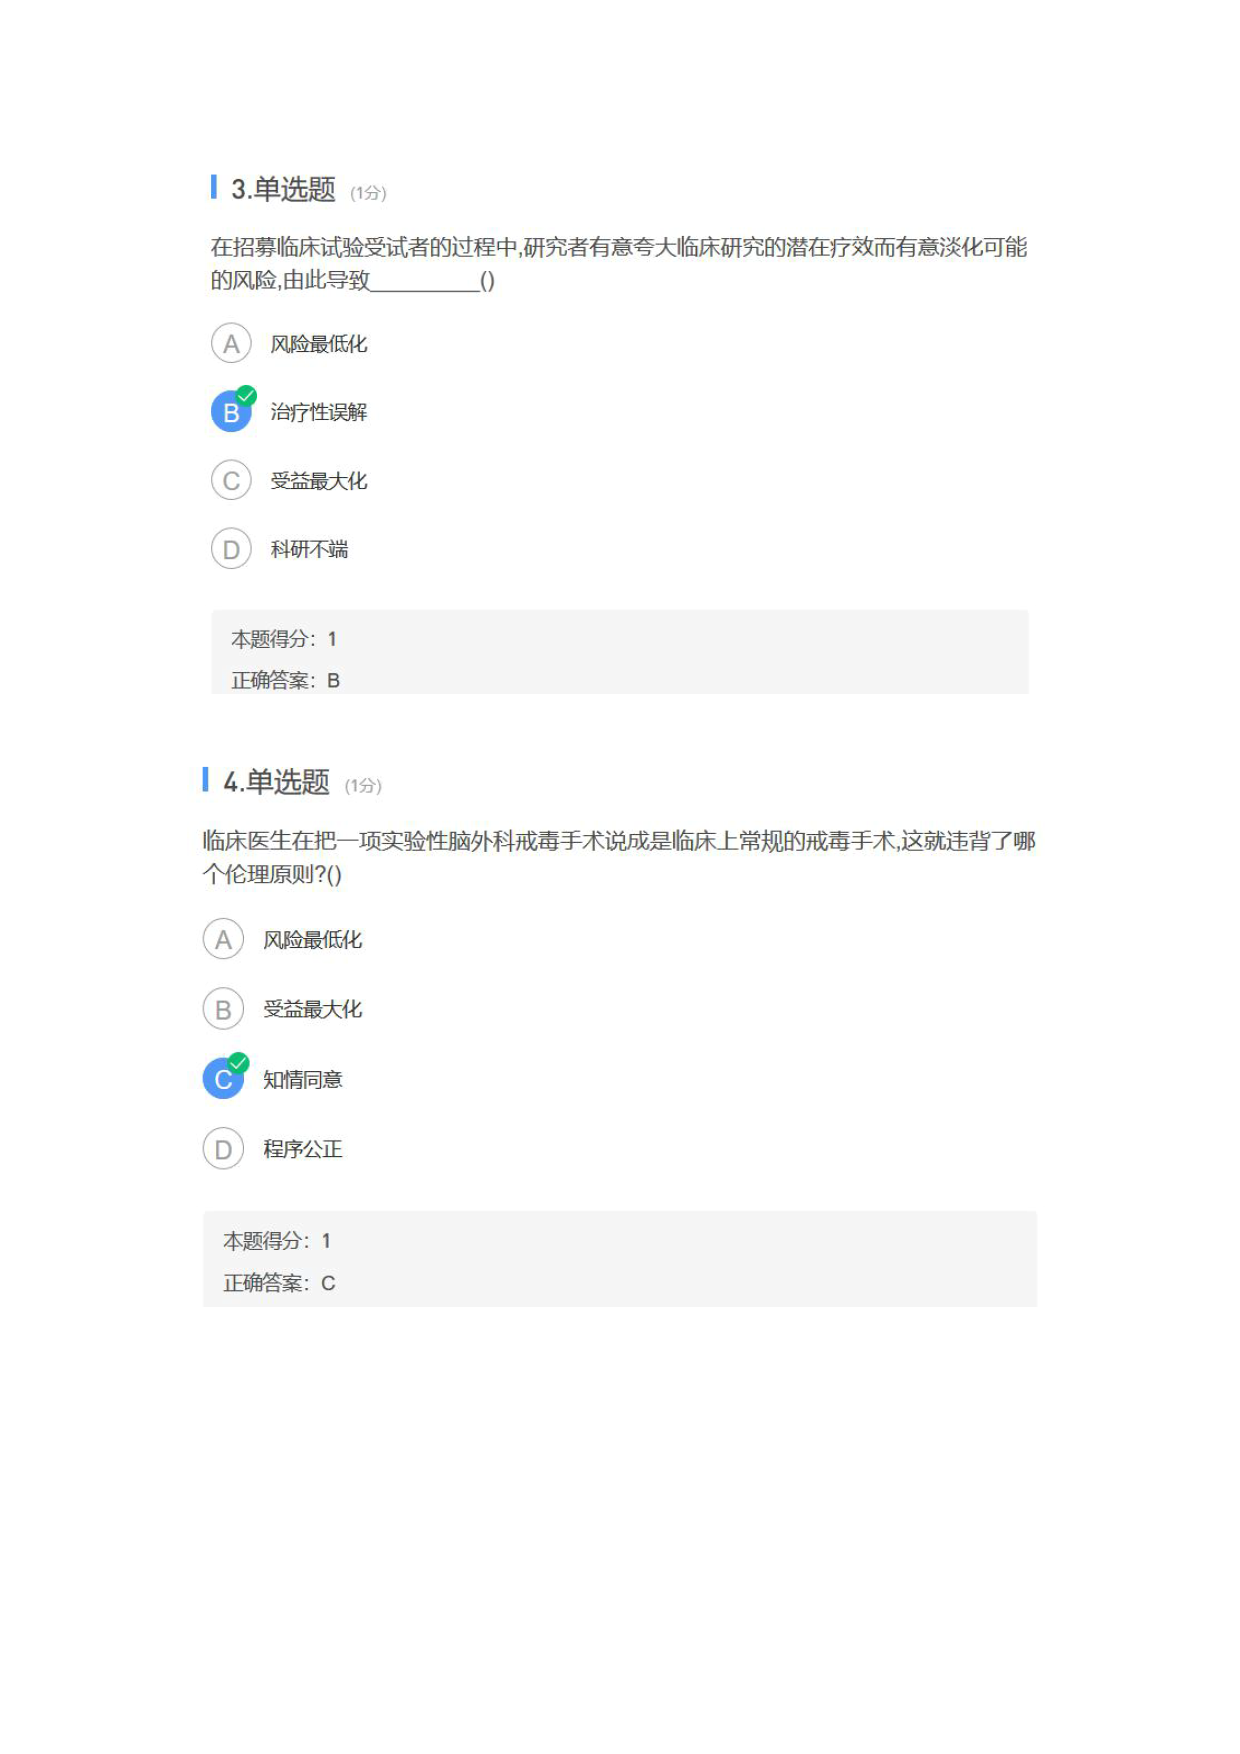
Task: Select option D in question 3
Action: click(x=231, y=549)
